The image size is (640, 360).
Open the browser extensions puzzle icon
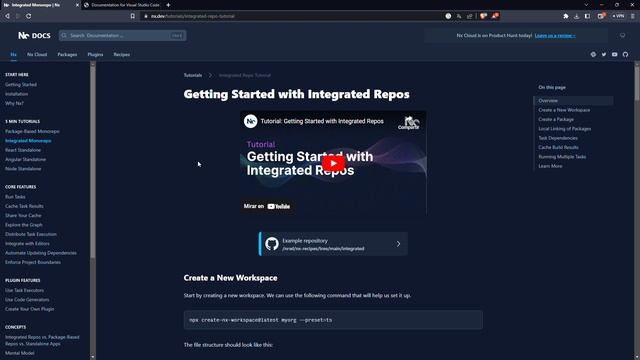coord(566,16)
